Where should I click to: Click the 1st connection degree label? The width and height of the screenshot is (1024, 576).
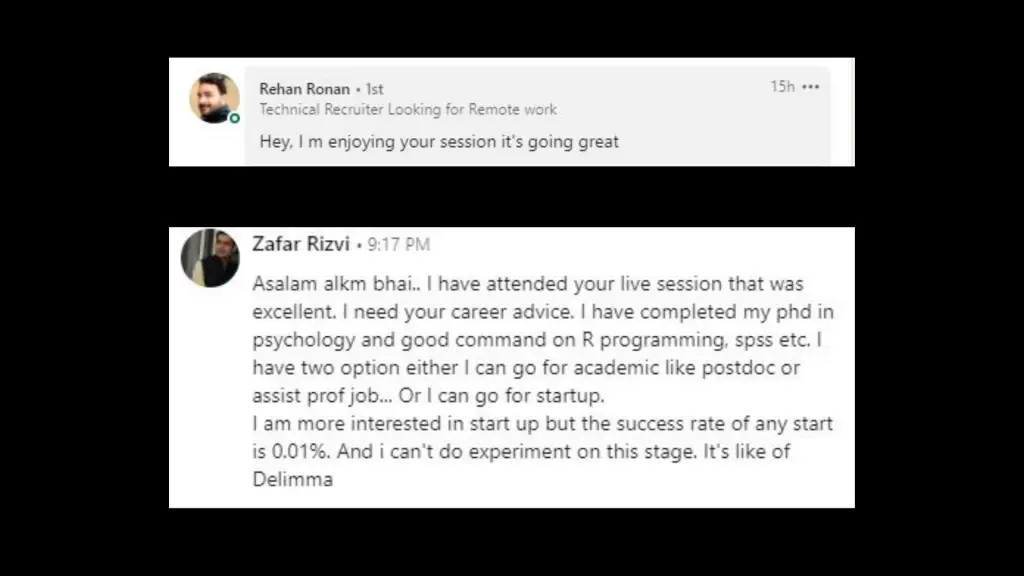[375, 89]
